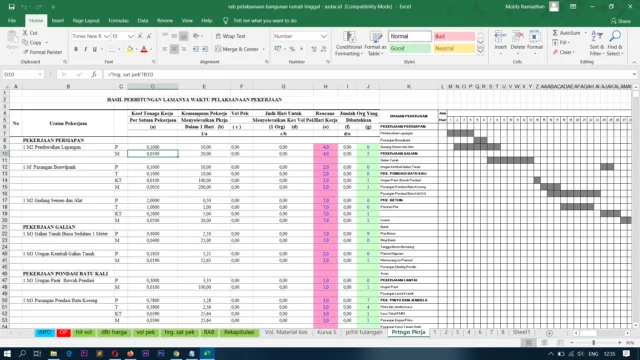Decrease font size with the small A icon

149,36
